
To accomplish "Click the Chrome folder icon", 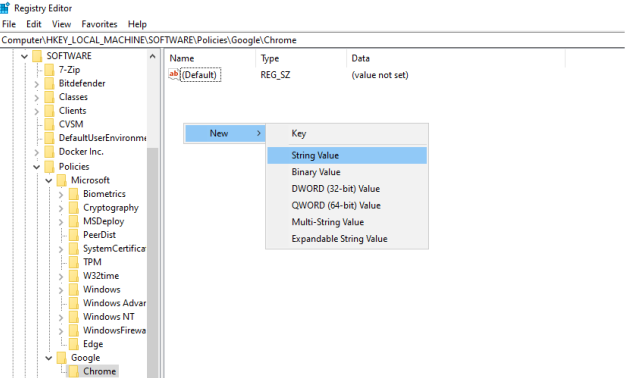I will click(74, 372).
